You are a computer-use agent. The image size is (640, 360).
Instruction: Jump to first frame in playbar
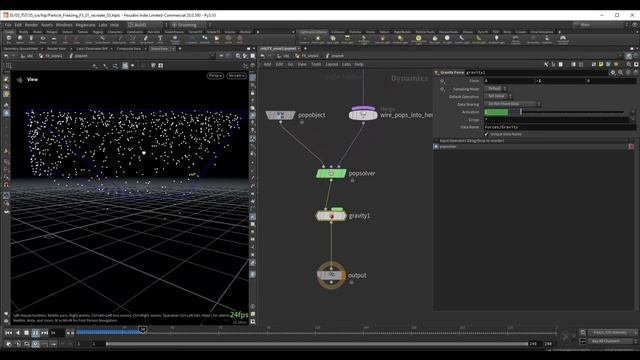tap(9, 333)
